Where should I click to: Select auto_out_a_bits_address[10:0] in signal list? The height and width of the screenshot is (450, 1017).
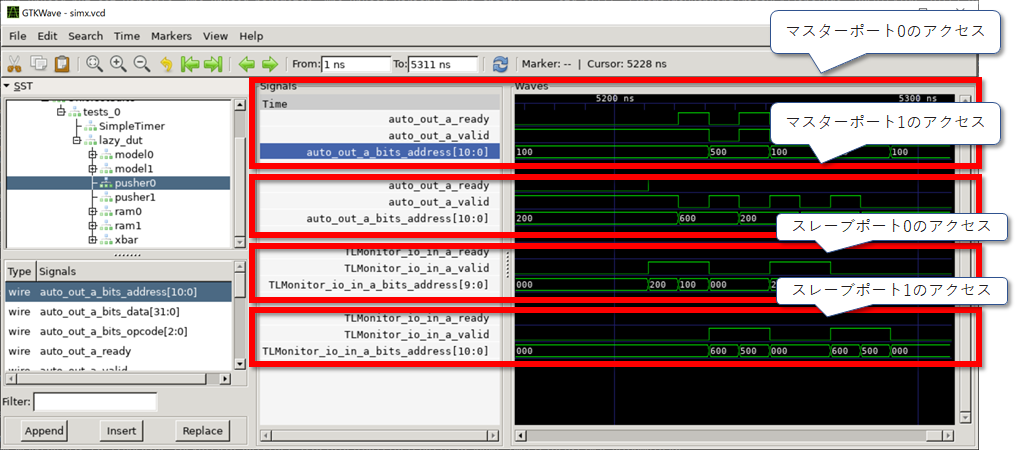tap(118, 292)
